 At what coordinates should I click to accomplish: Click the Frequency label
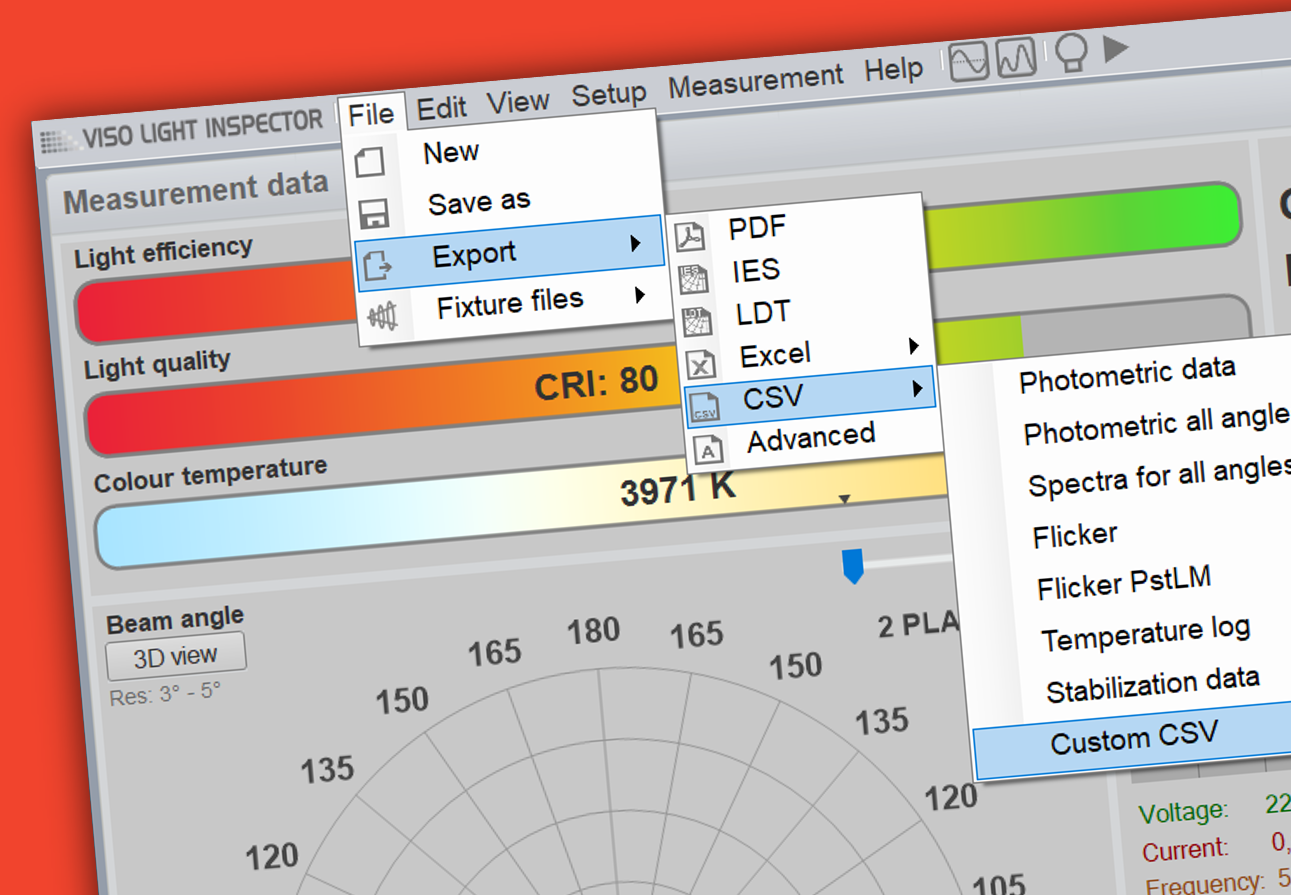[1205, 882]
